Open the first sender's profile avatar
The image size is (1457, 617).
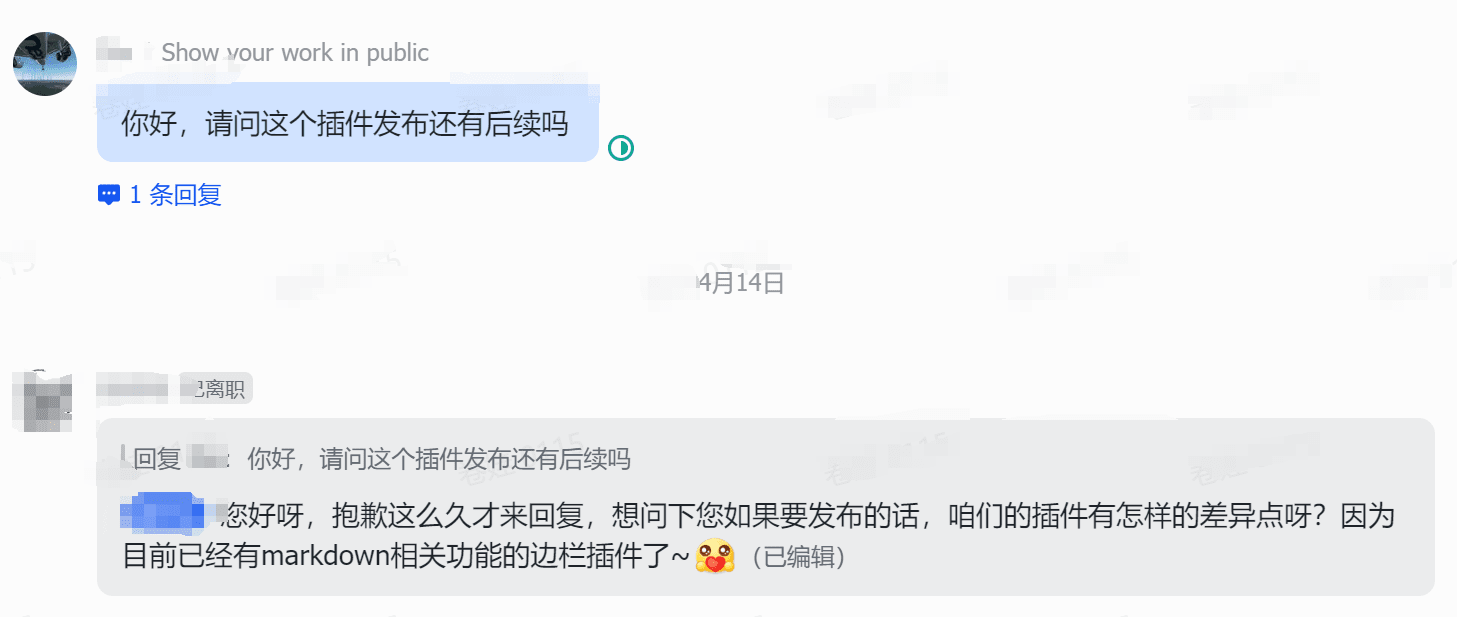tap(45, 63)
